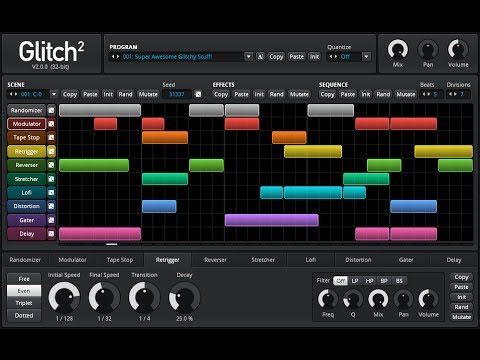
Task: Click the program name field
Action: (182, 57)
